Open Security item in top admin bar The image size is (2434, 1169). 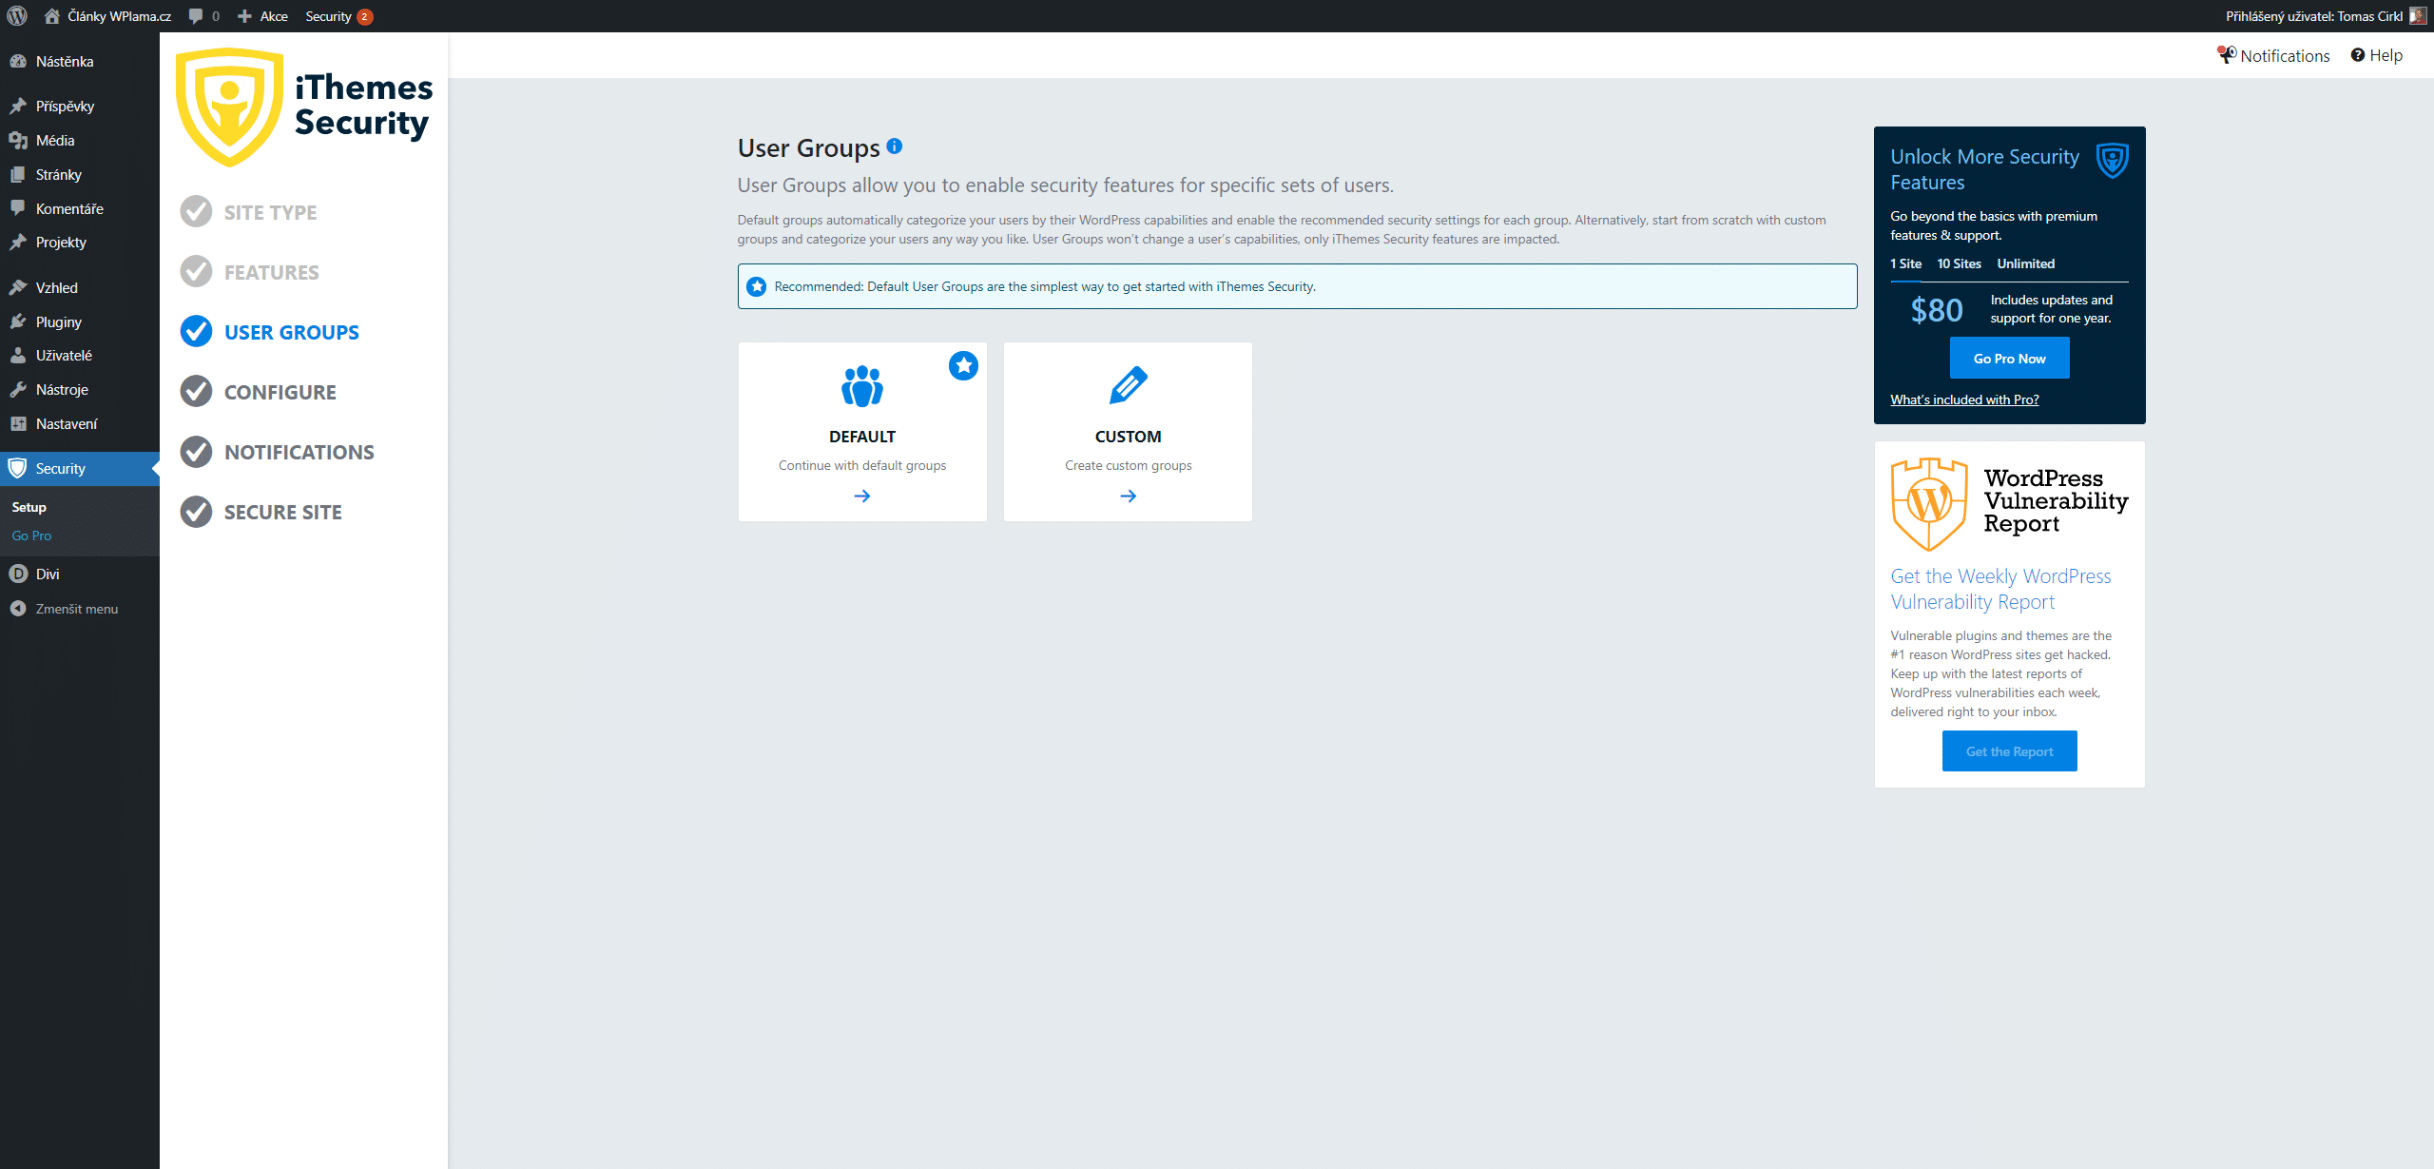click(x=339, y=16)
